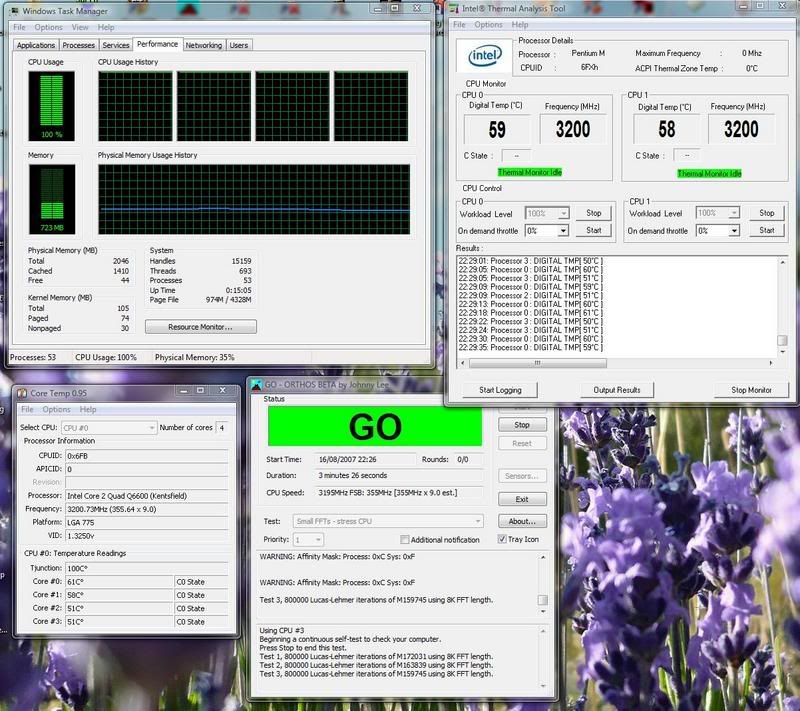Click the Windows Task Manager title bar icon
The width and height of the screenshot is (800, 711).
15,10
